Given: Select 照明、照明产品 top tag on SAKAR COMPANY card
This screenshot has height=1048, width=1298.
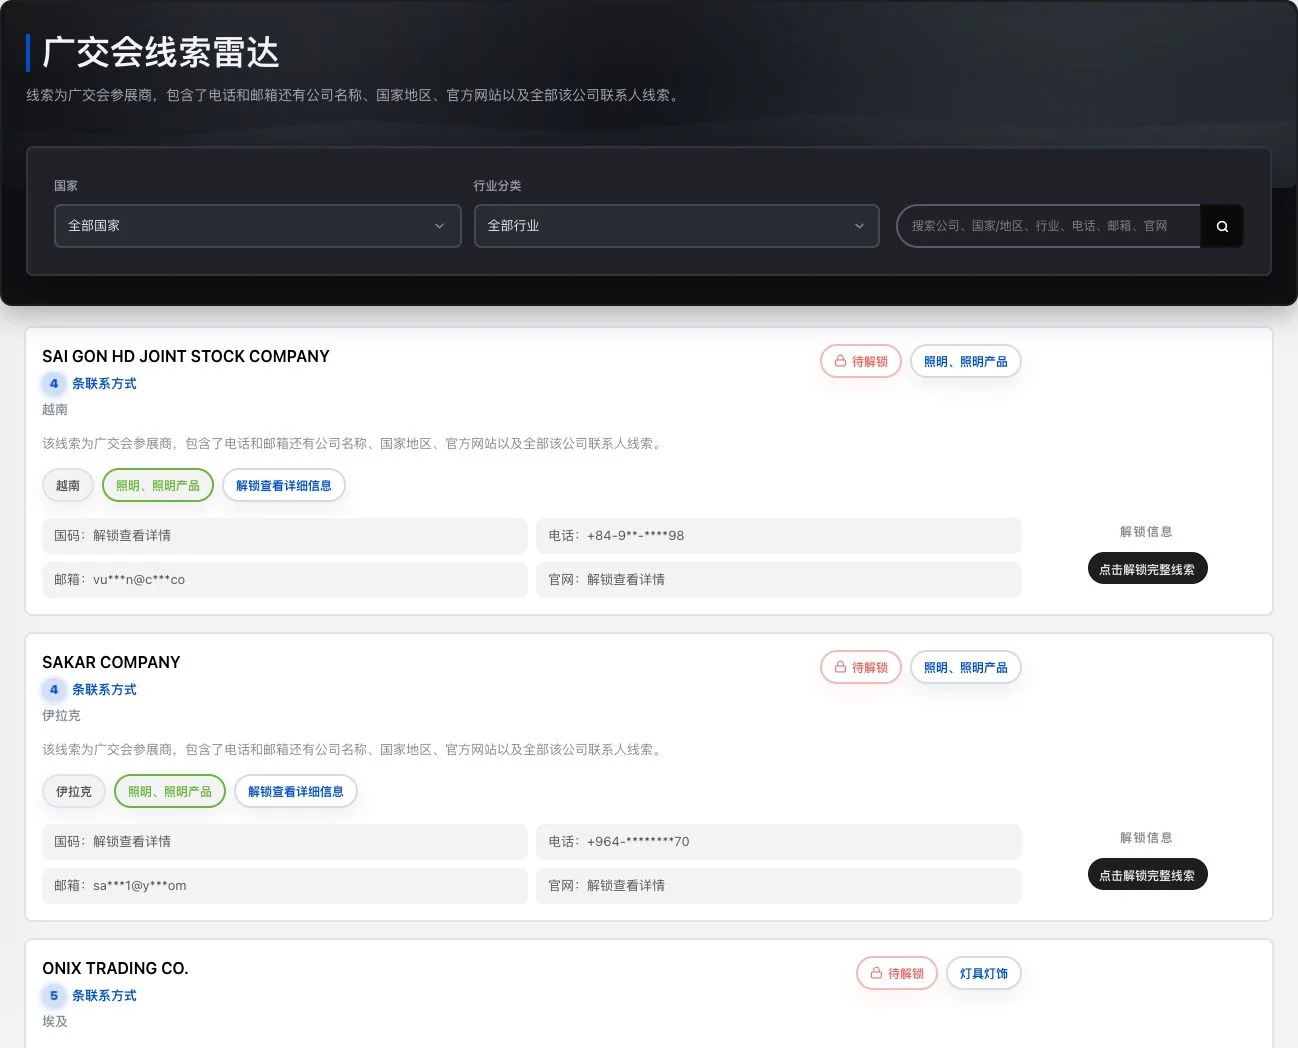Looking at the screenshot, I should (x=966, y=668).
